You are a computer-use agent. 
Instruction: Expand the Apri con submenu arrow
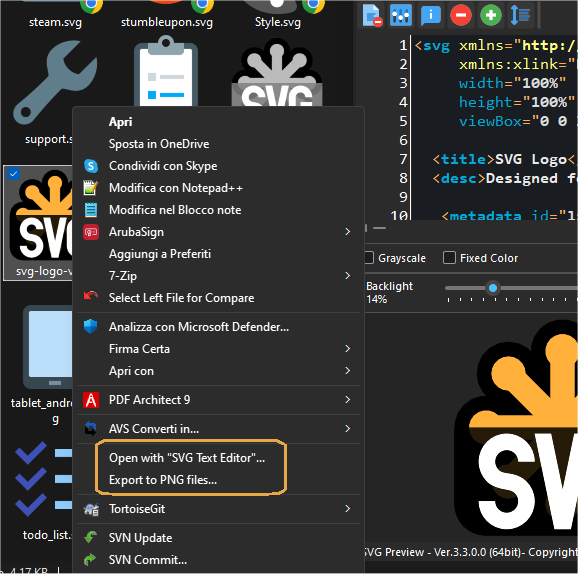coord(347,371)
